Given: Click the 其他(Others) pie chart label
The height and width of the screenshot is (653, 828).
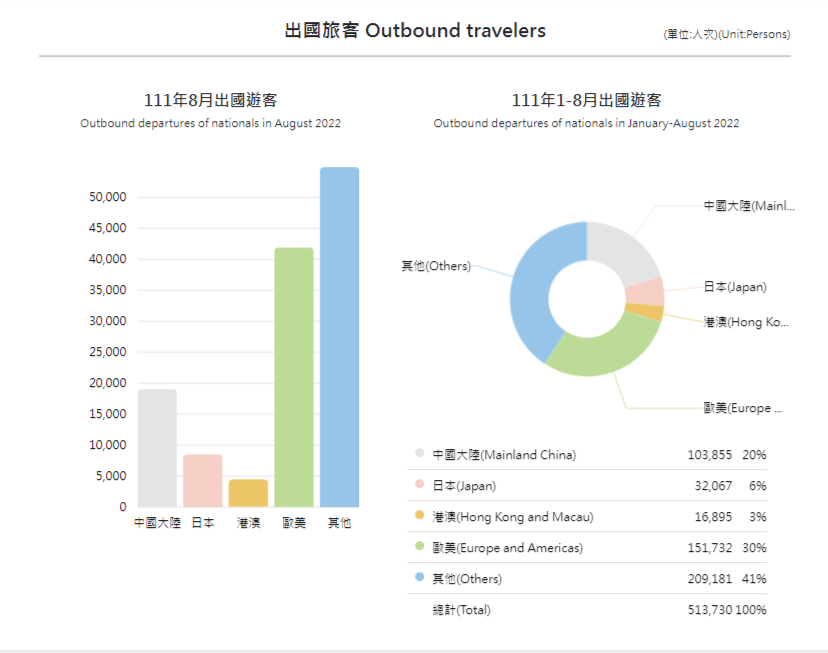Looking at the screenshot, I should pos(435,266).
